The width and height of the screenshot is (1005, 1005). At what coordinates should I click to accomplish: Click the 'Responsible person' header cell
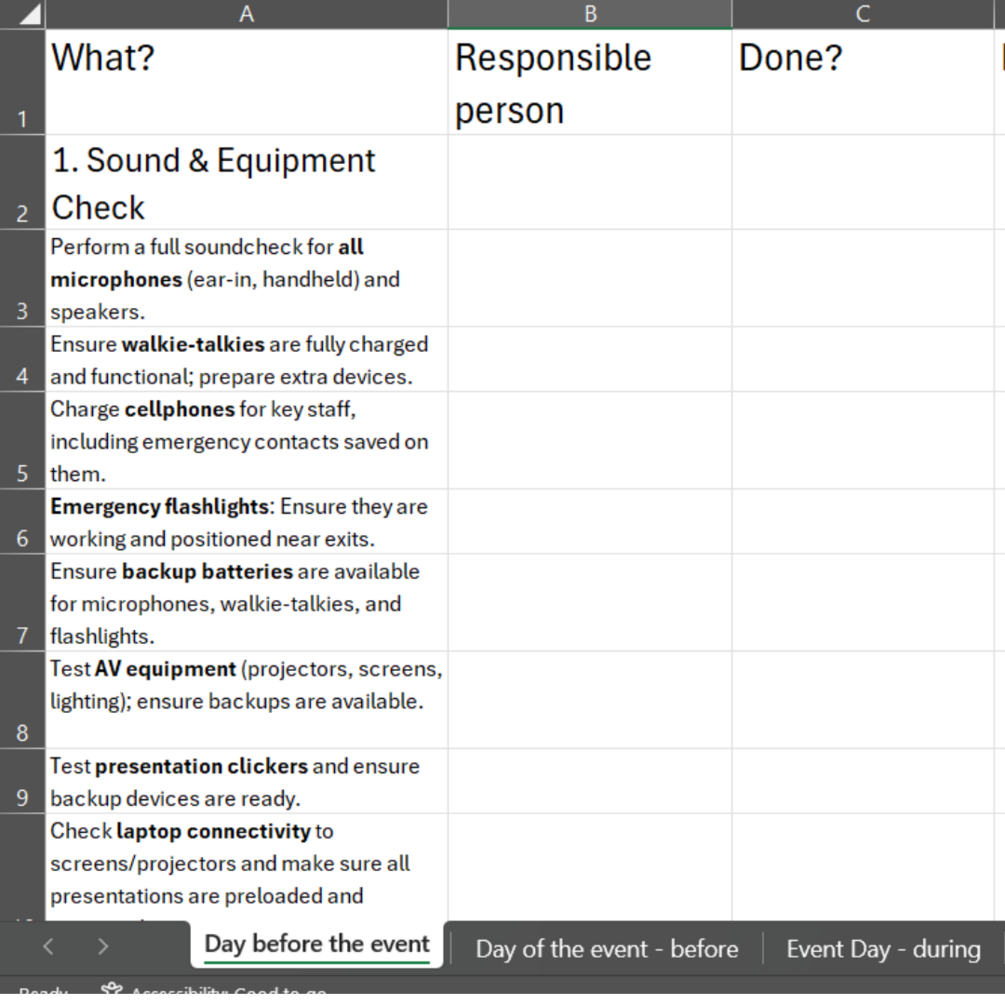click(590, 82)
